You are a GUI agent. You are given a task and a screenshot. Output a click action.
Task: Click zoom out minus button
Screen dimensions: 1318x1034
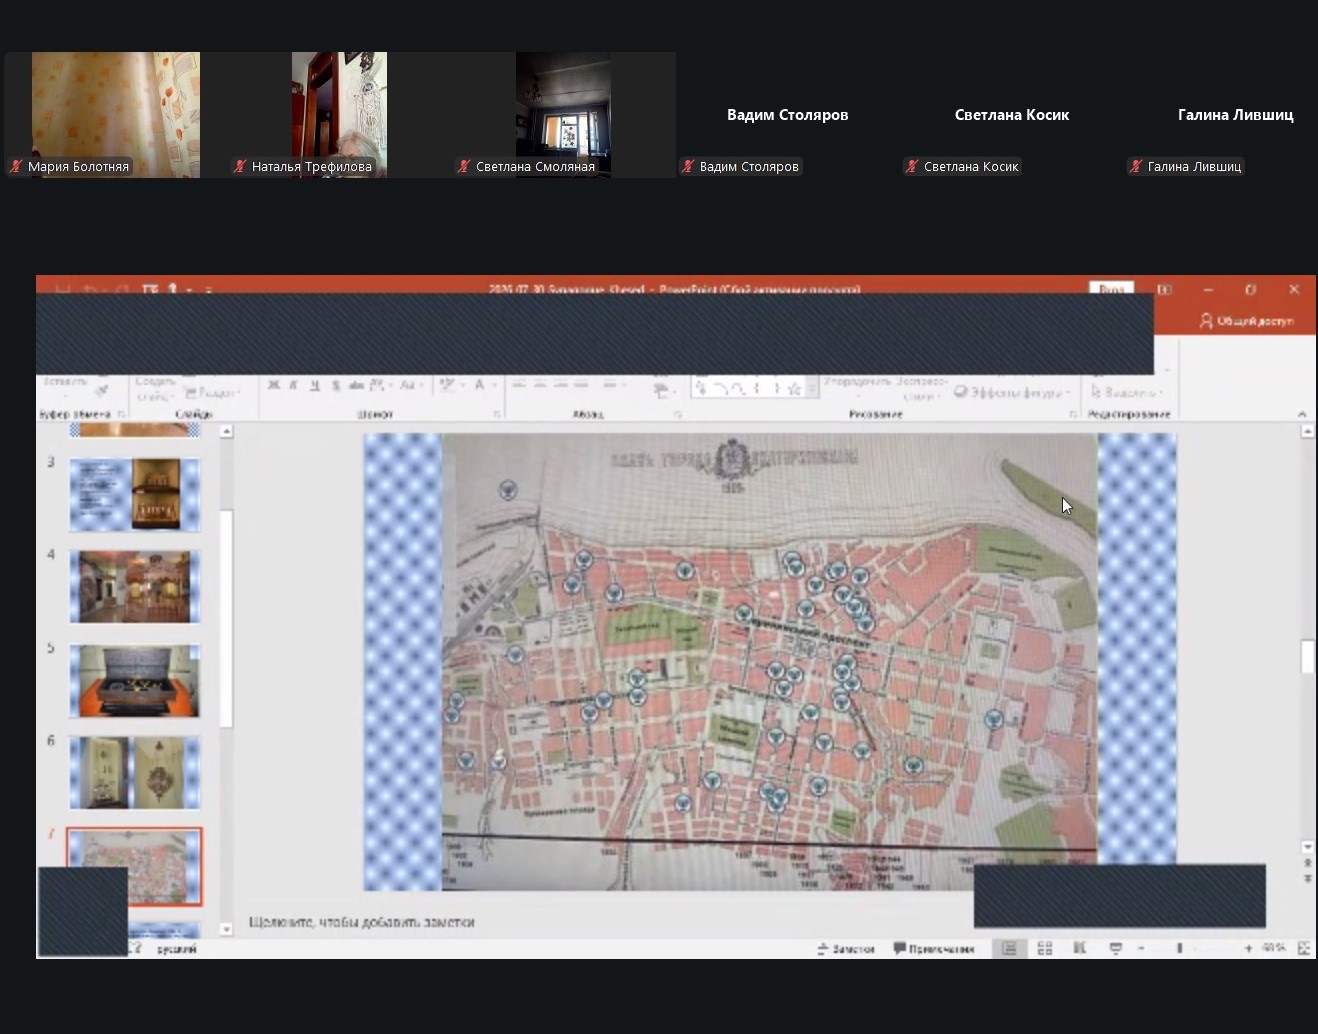(x=1141, y=948)
